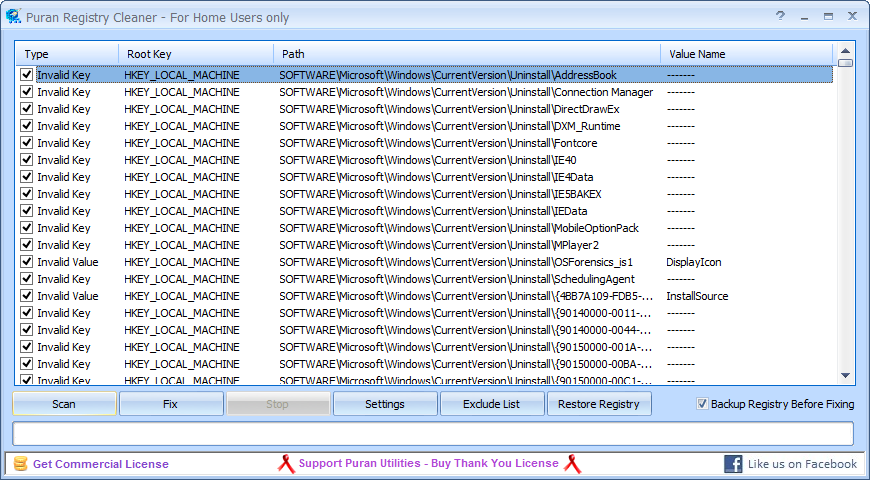Toggle checkbox for DXM_Runtime row

[26, 125]
